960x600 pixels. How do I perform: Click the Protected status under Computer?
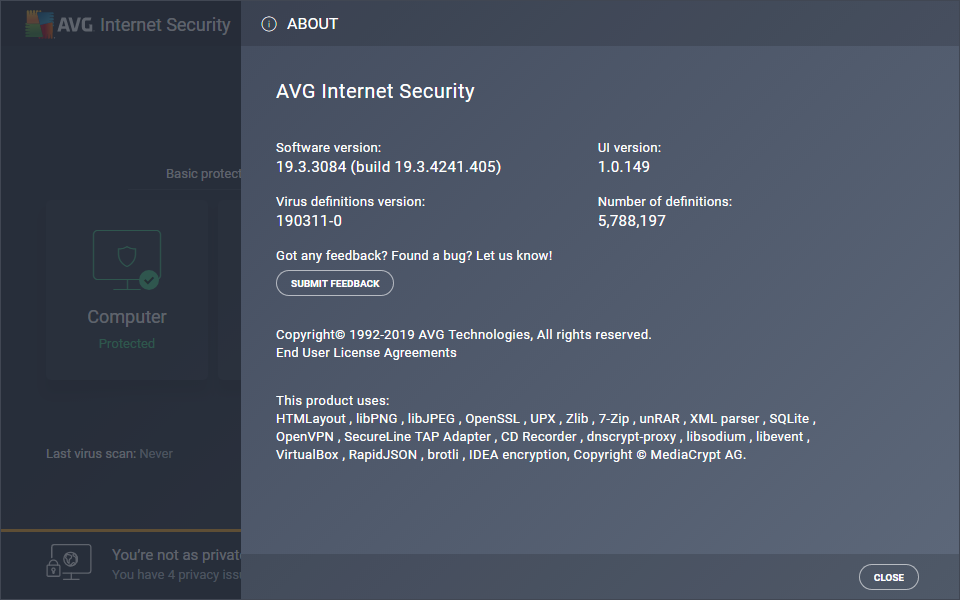point(127,343)
